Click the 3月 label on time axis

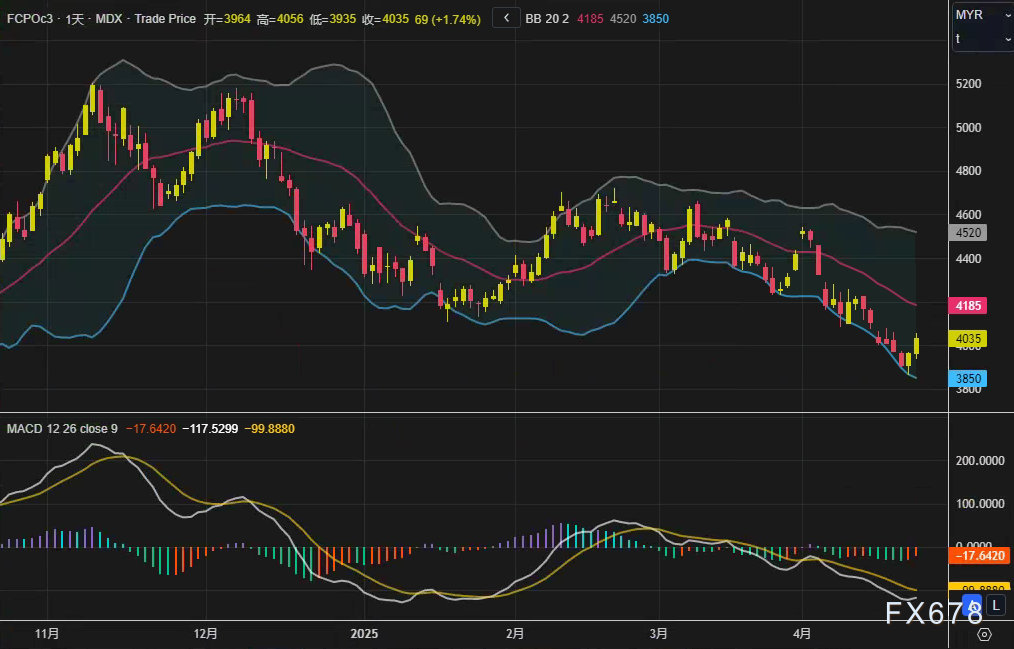(x=658, y=634)
